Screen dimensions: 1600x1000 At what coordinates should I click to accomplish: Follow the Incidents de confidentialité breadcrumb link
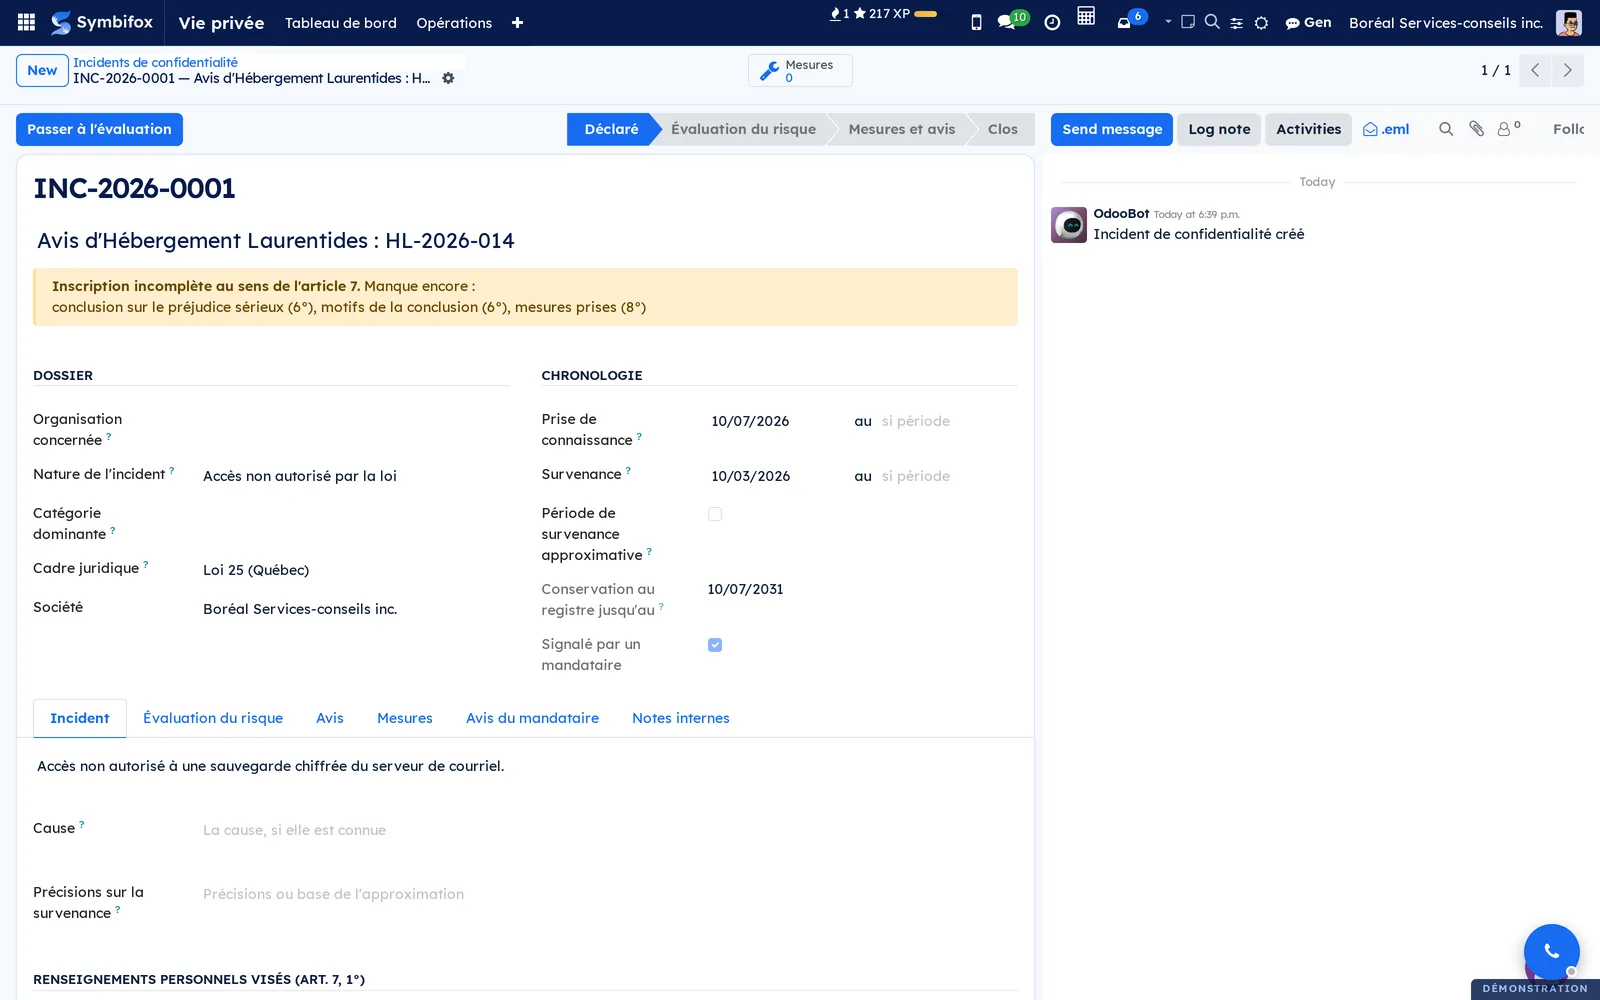coord(155,62)
